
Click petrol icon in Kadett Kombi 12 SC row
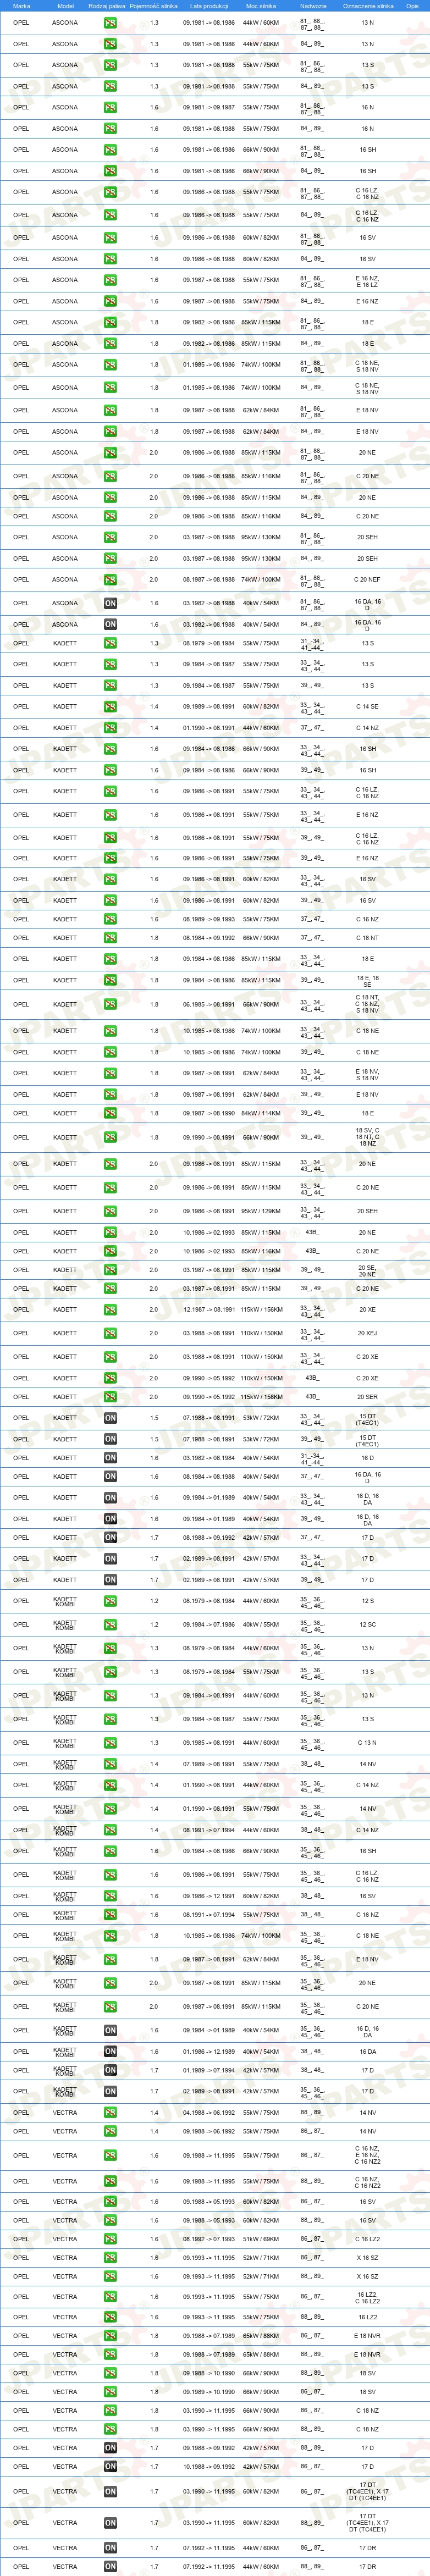click(110, 1624)
